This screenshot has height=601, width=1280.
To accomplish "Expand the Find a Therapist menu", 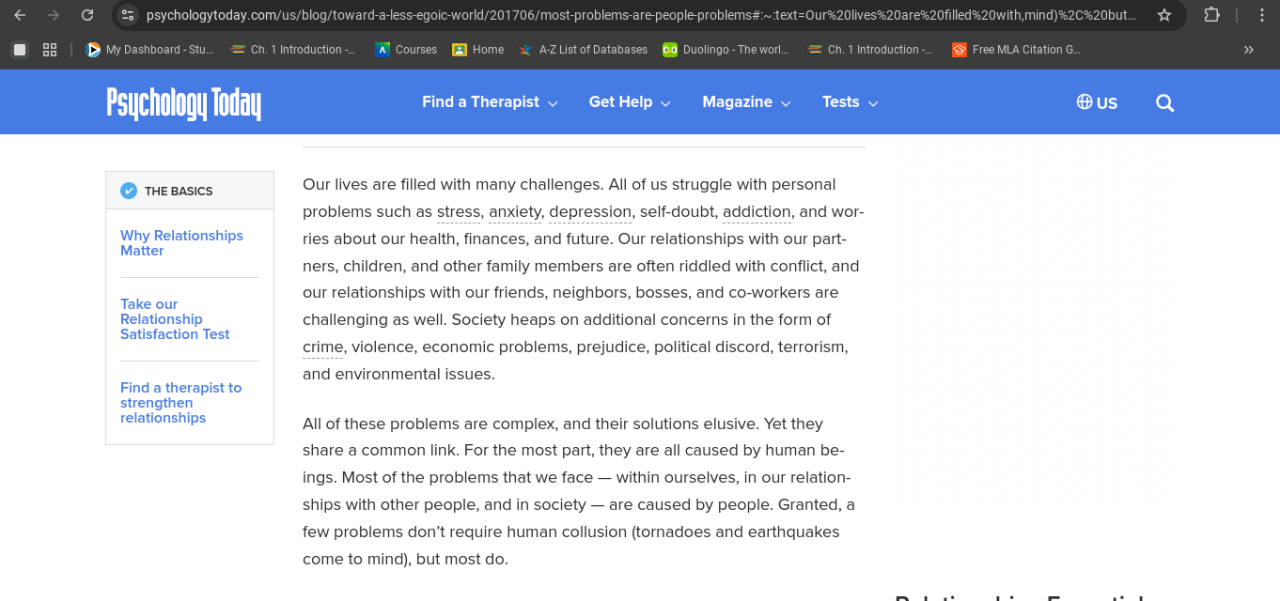I will [489, 102].
